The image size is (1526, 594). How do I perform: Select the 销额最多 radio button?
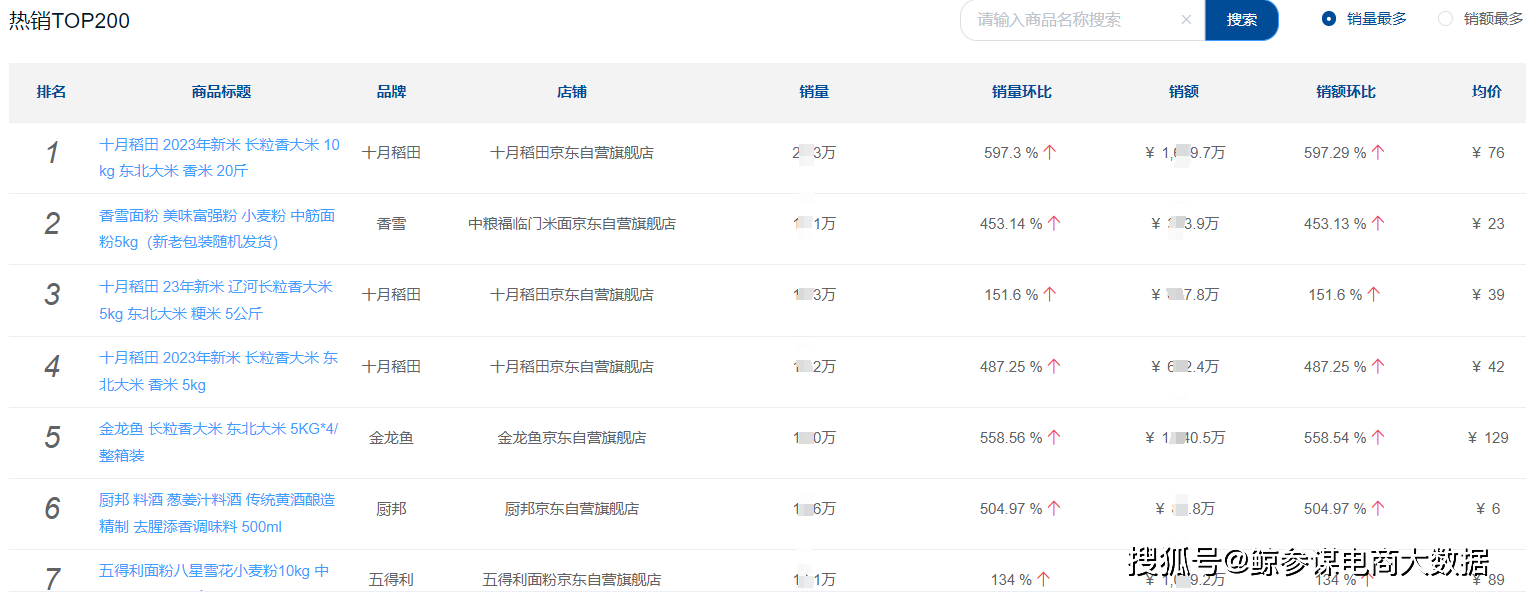point(1445,19)
